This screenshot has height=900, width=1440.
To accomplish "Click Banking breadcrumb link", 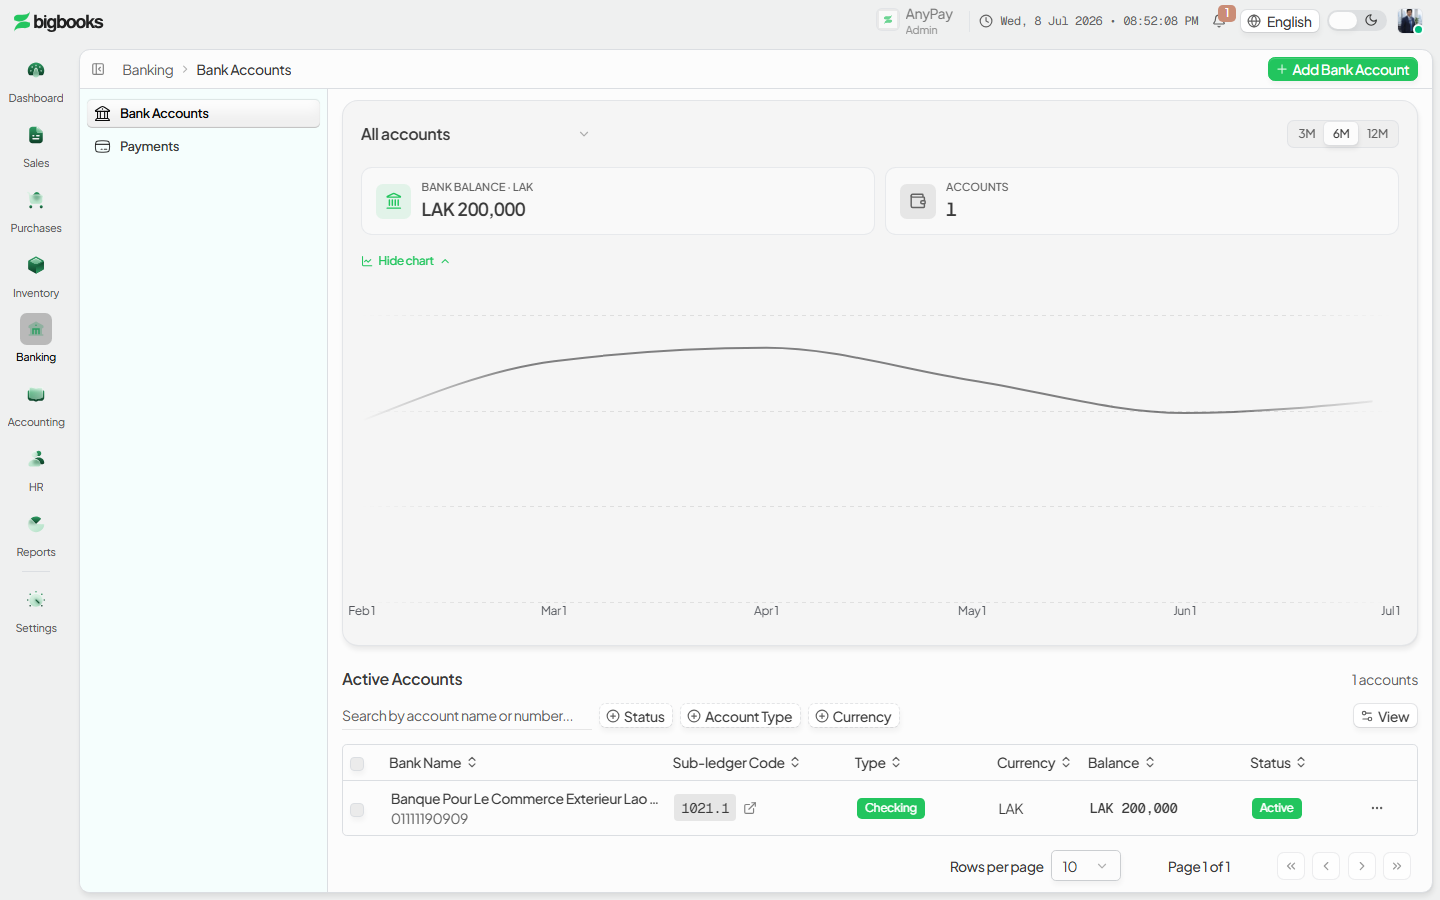I will (x=148, y=70).
